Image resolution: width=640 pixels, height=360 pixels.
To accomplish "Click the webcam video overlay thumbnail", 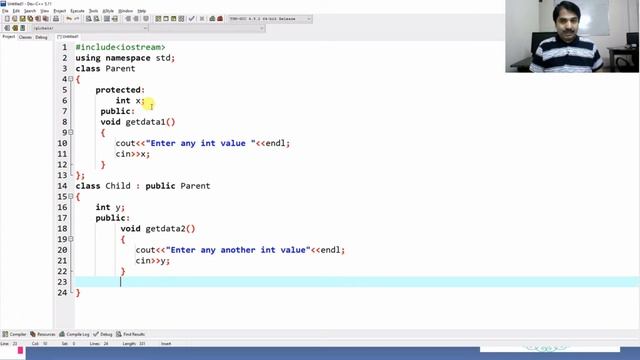I will pyautogui.click(x=572, y=36).
